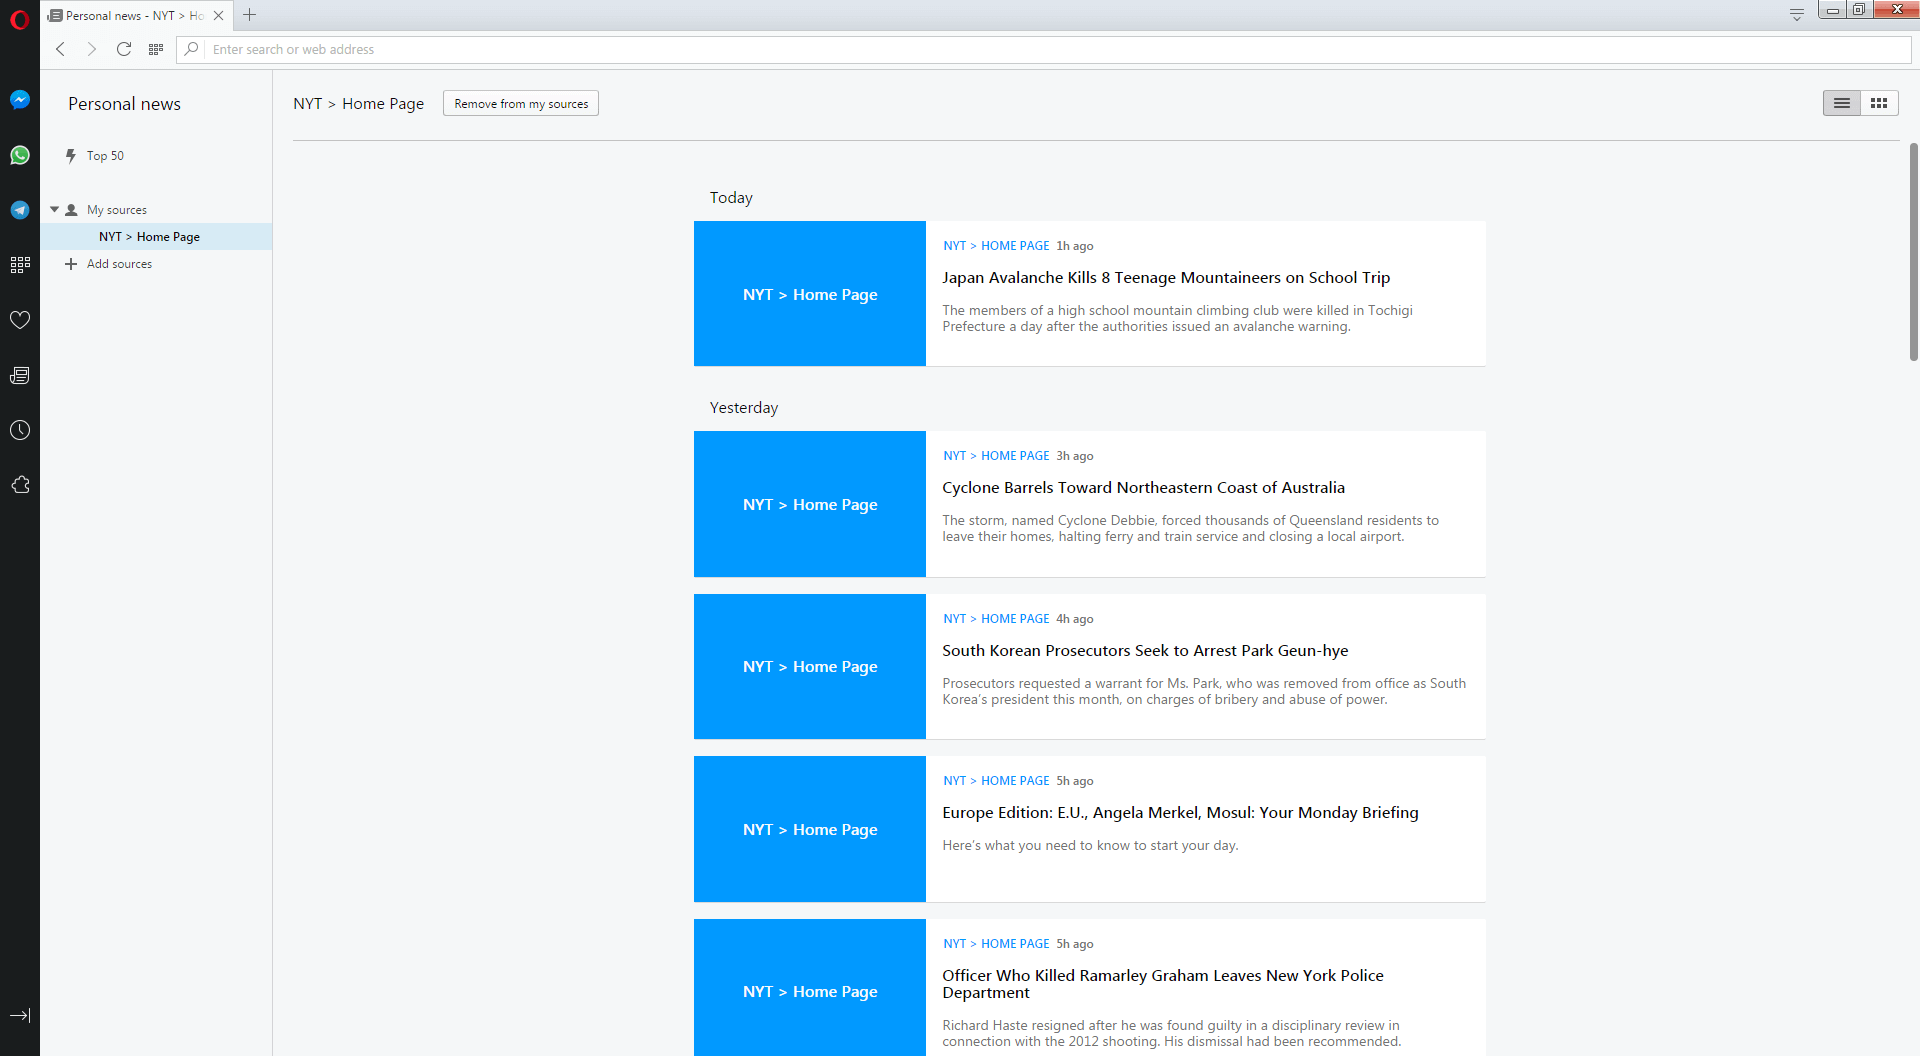Close the Personal news tab
Image resolution: width=1920 pixels, height=1056 pixels.
pyautogui.click(x=218, y=15)
